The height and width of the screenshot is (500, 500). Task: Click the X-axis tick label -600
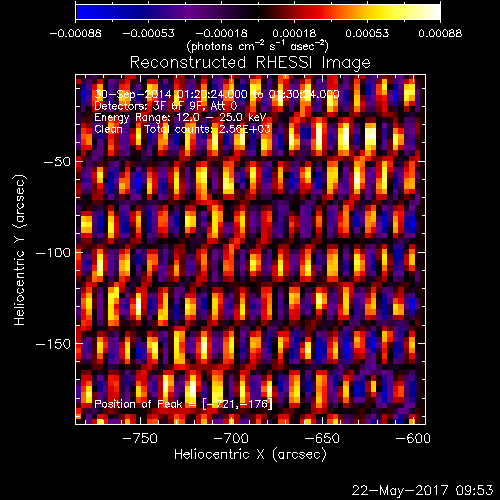(413, 438)
